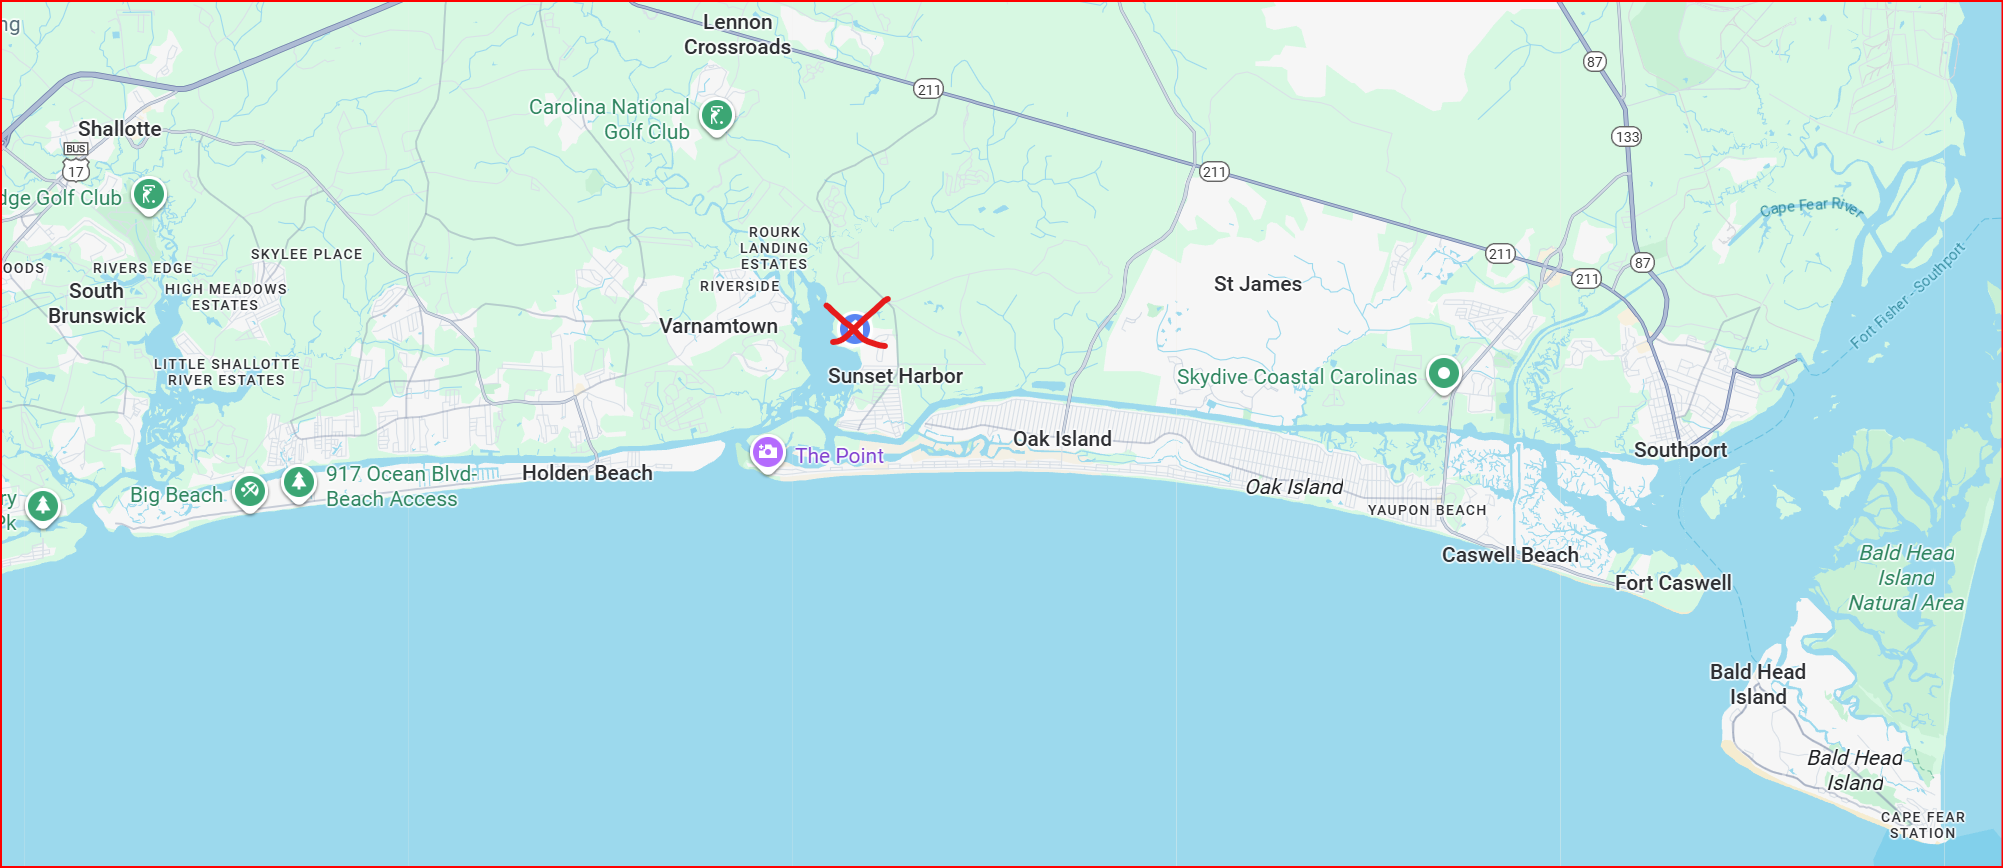2003x868 pixels.
Task: Select the Varnamtown label
Action: pyautogui.click(x=718, y=326)
